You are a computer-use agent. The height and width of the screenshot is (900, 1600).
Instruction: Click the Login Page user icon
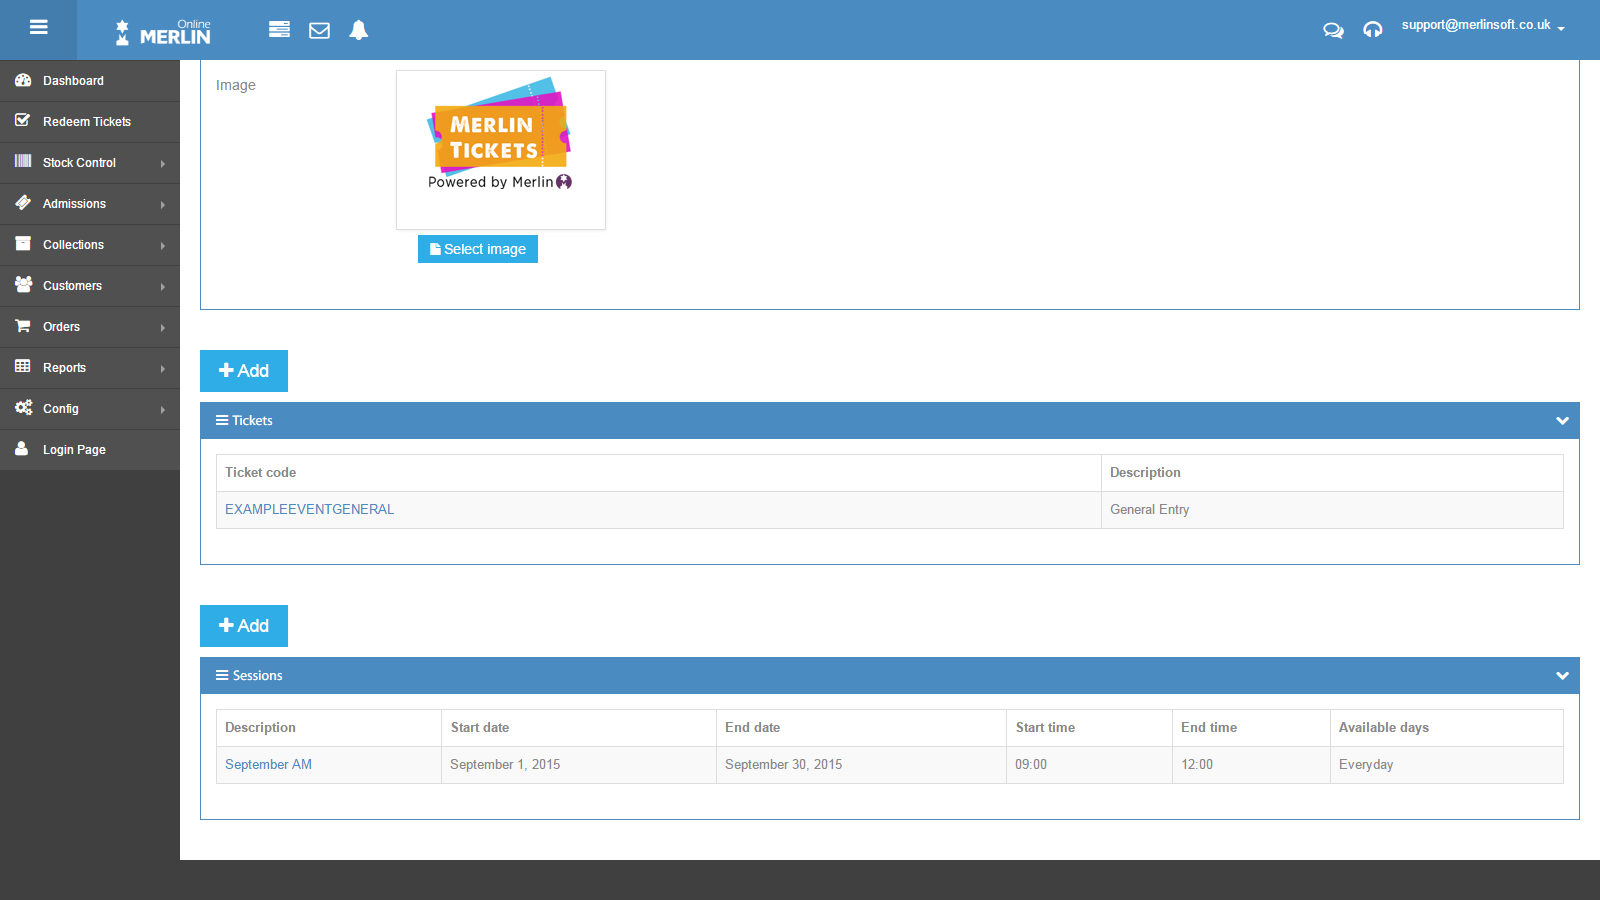tap(22, 448)
